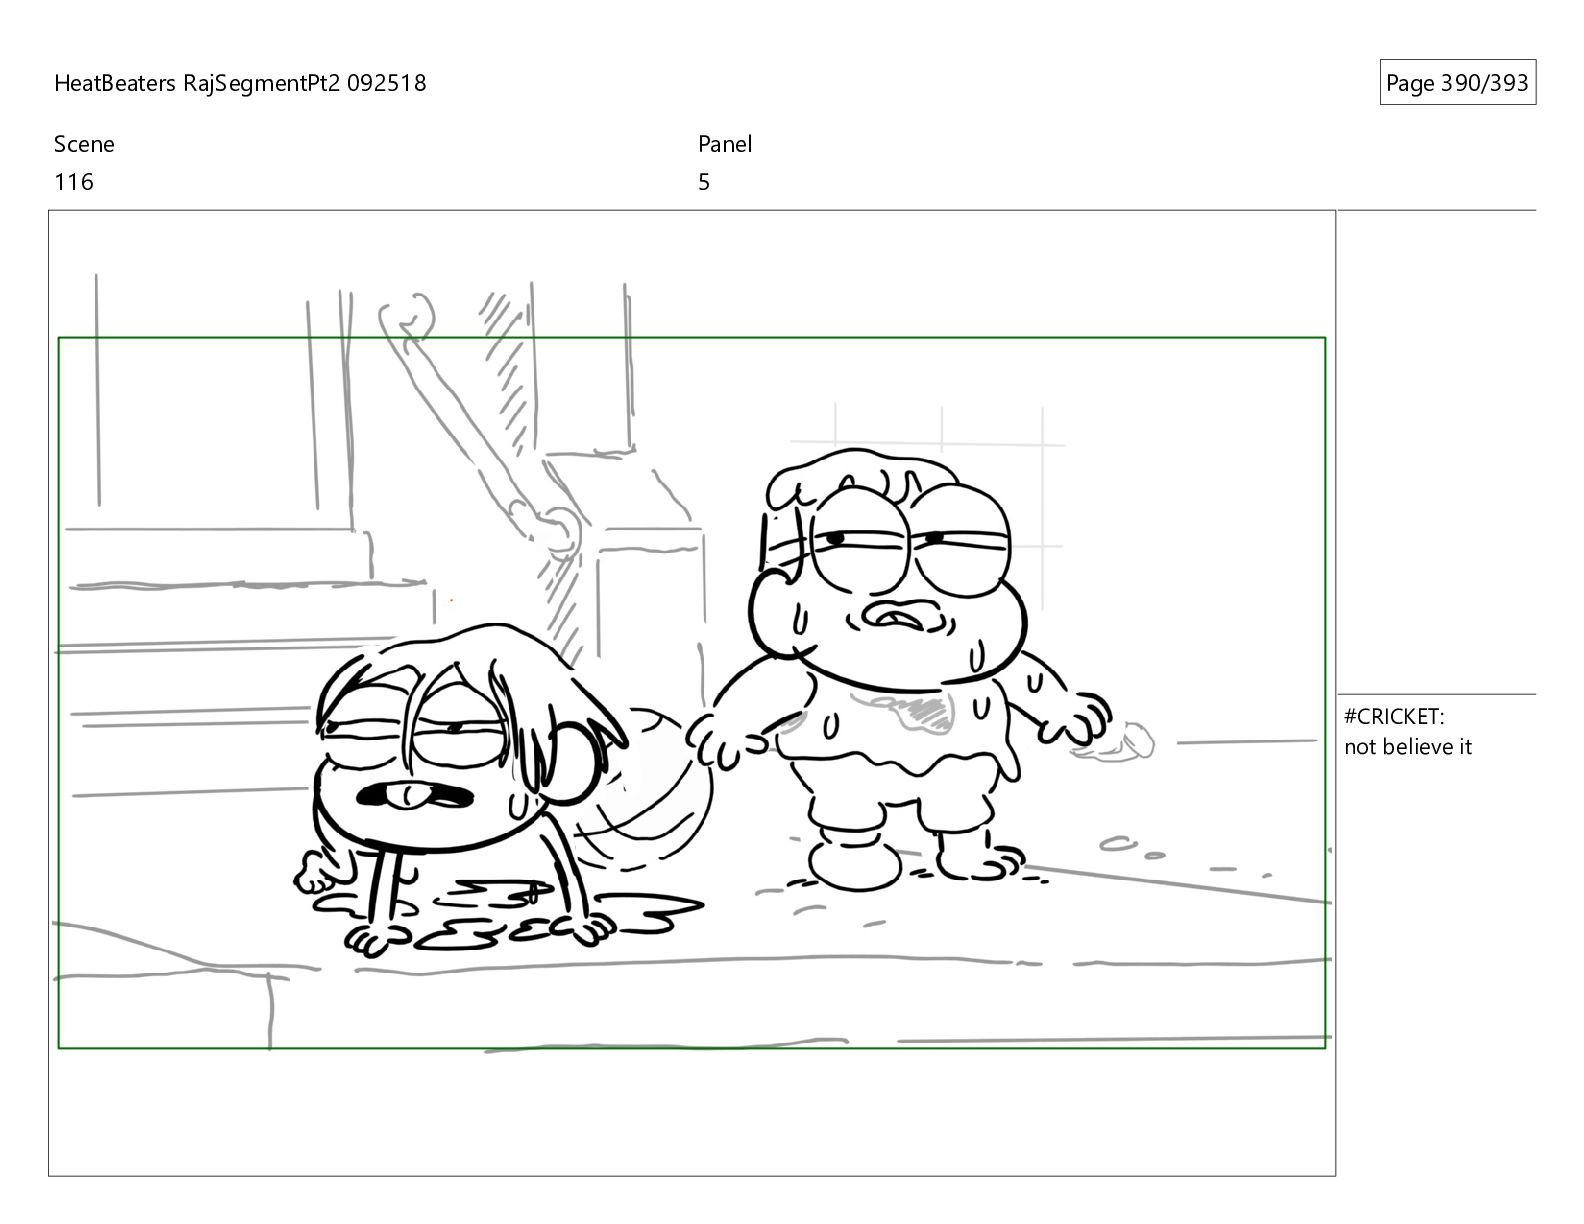Select scene number '116'
The width and height of the screenshot is (1584, 1224).
pos(74,182)
